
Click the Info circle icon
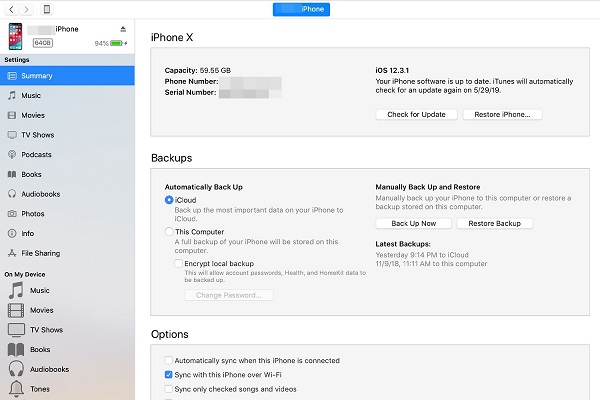12,233
